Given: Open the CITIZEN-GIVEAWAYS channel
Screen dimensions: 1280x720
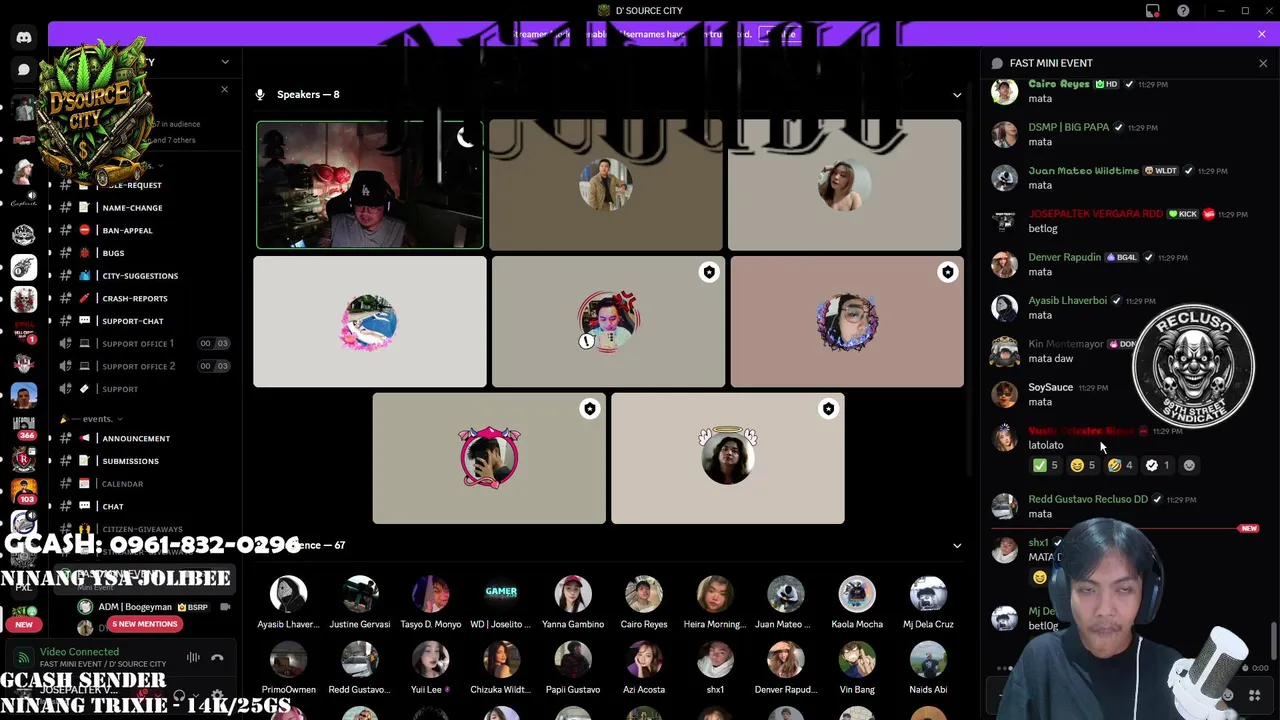Looking at the screenshot, I should pyautogui.click(x=142, y=529).
